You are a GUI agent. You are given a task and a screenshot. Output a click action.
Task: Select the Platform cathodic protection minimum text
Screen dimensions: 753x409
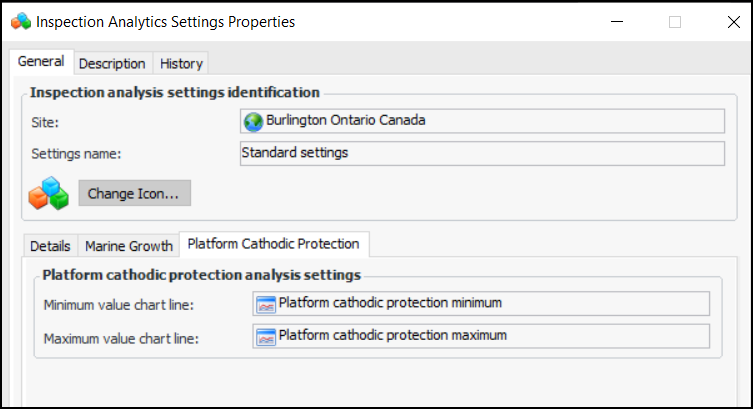tap(390, 303)
